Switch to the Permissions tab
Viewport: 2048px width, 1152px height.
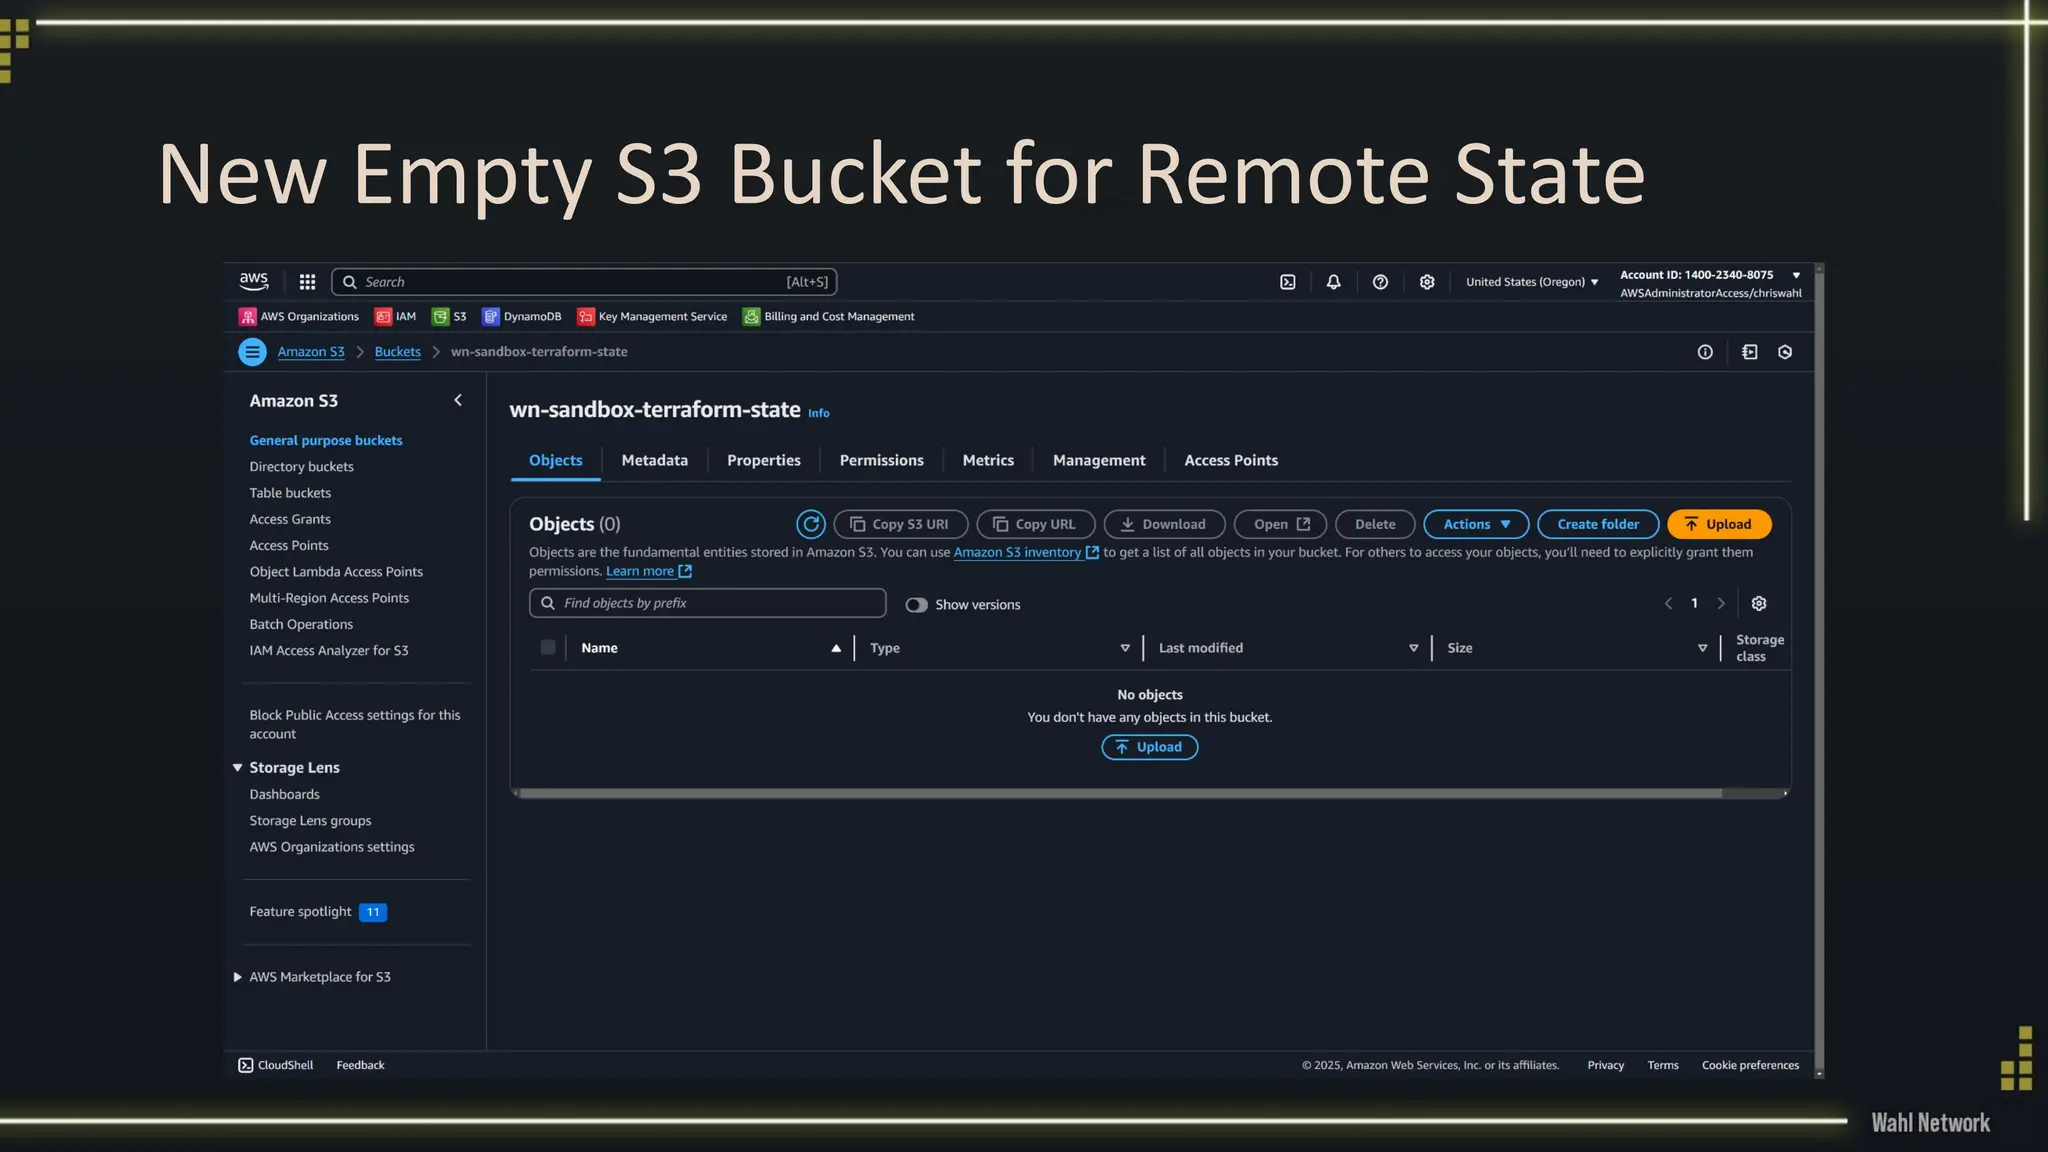click(881, 460)
